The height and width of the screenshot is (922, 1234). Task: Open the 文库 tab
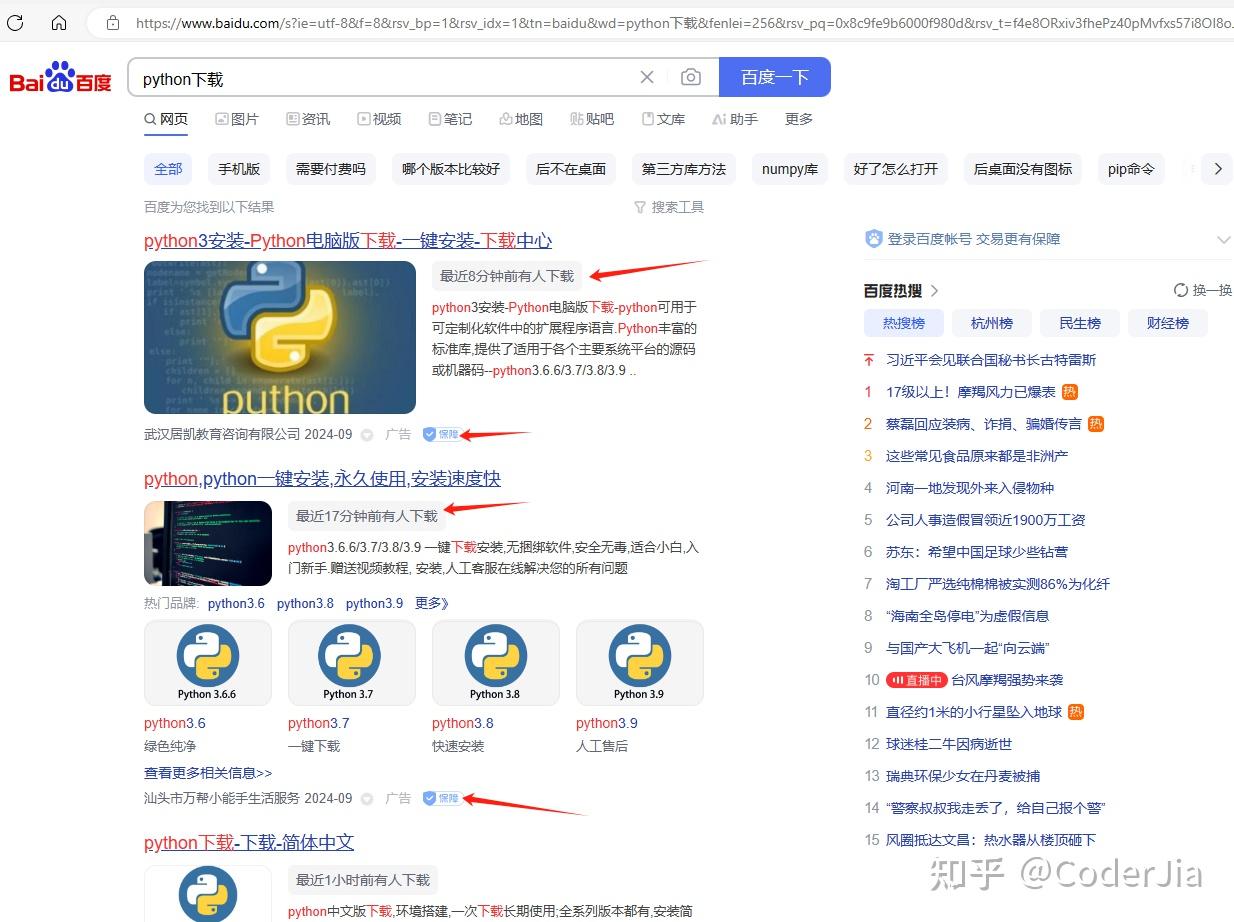[663, 119]
